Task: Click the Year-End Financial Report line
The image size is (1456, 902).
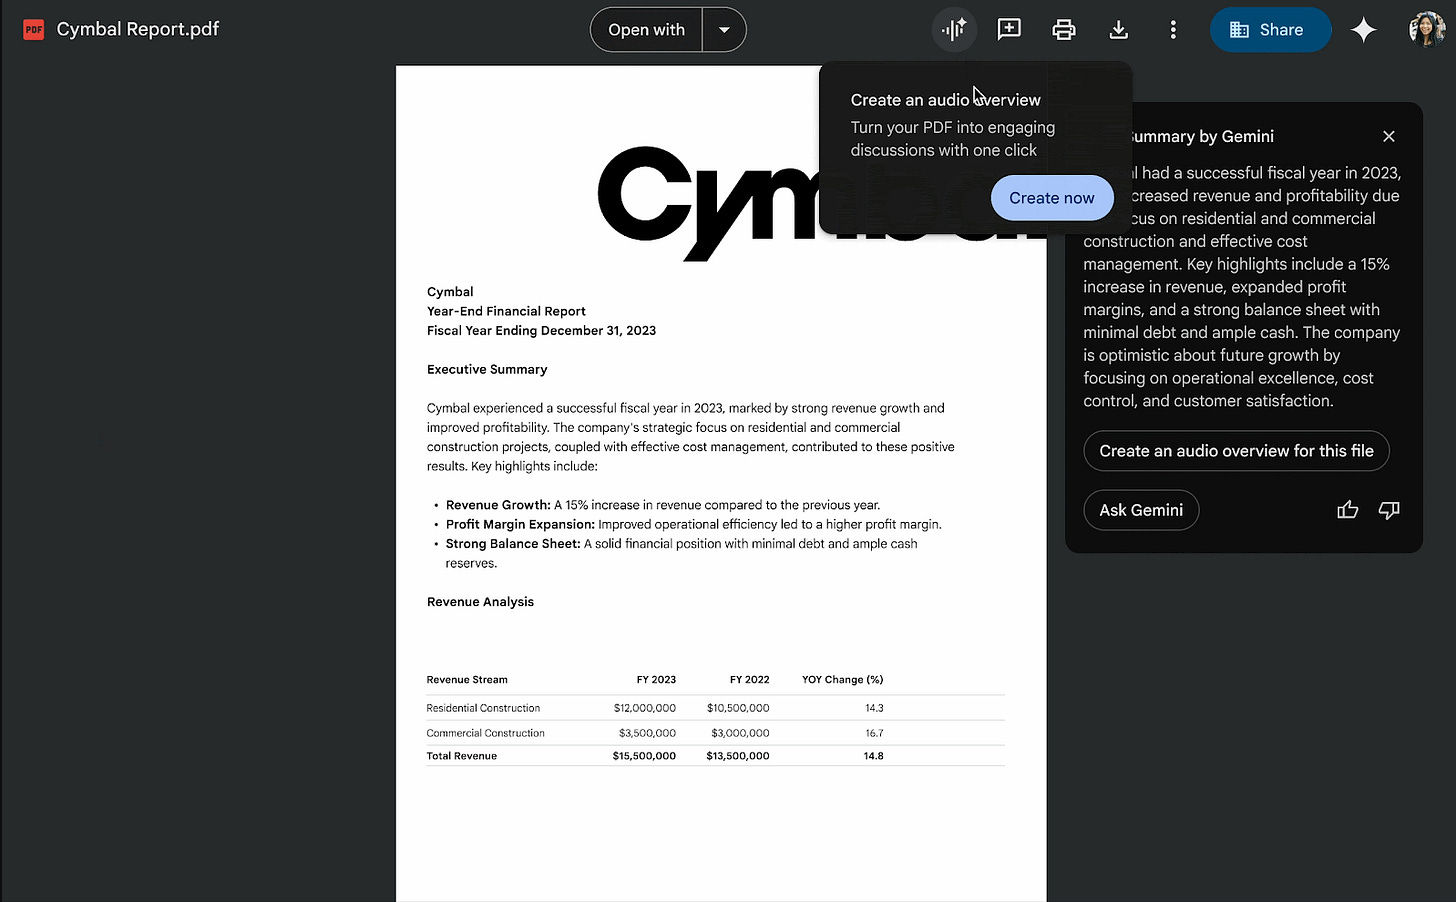Action: 506,311
